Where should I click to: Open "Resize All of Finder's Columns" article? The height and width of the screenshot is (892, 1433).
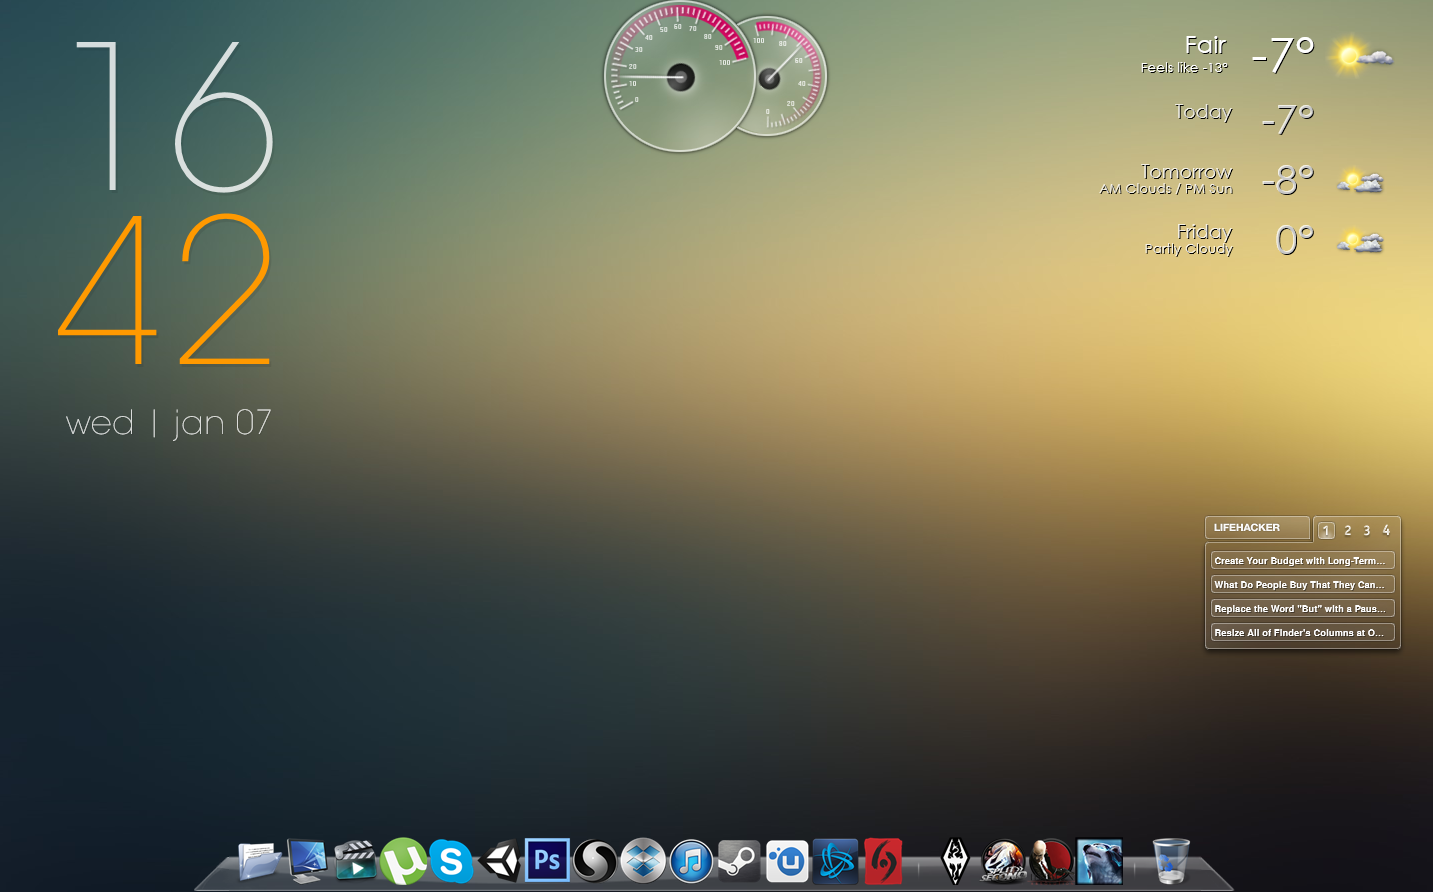(x=1302, y=632)
